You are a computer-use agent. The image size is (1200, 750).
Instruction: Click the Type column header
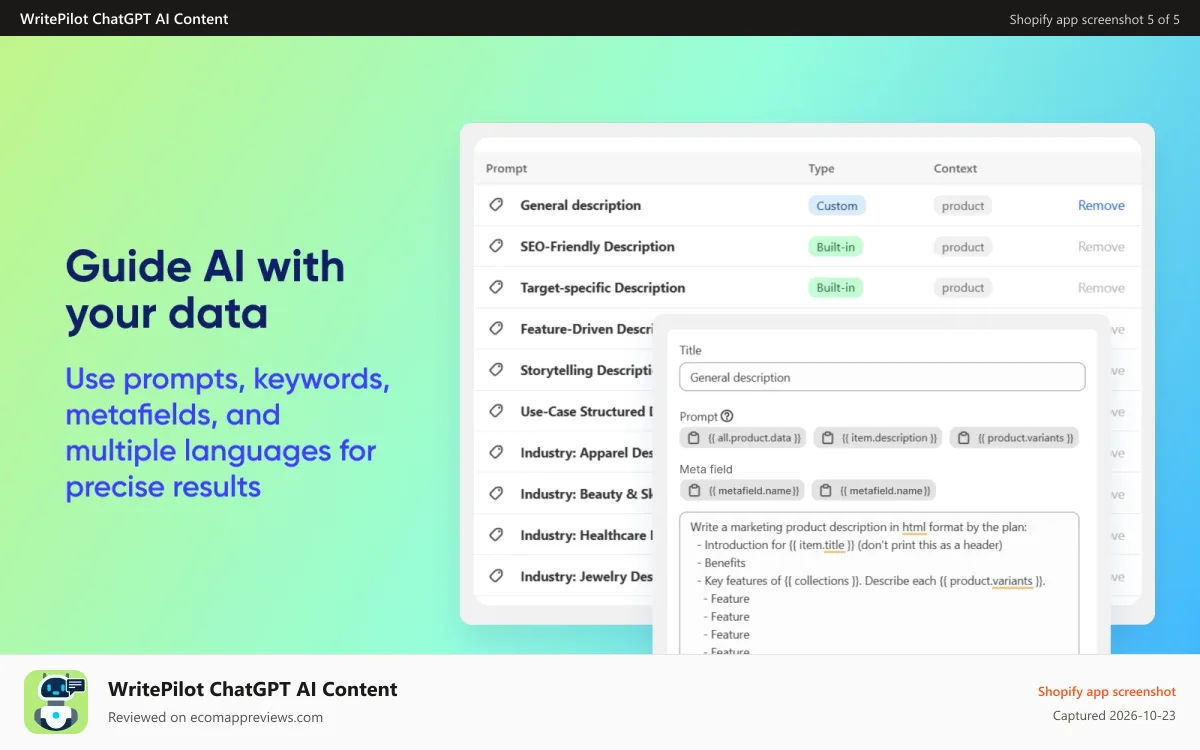click(821, 168)
